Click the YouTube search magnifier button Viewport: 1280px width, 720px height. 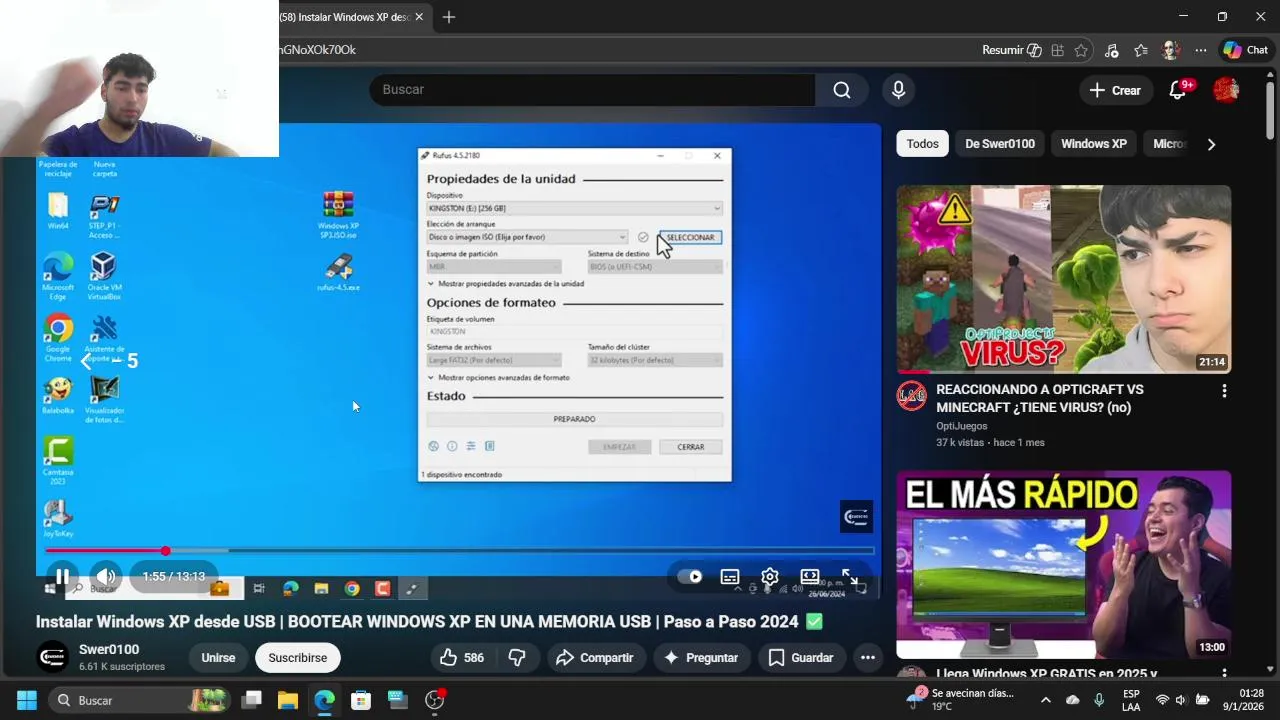[842, 90]
